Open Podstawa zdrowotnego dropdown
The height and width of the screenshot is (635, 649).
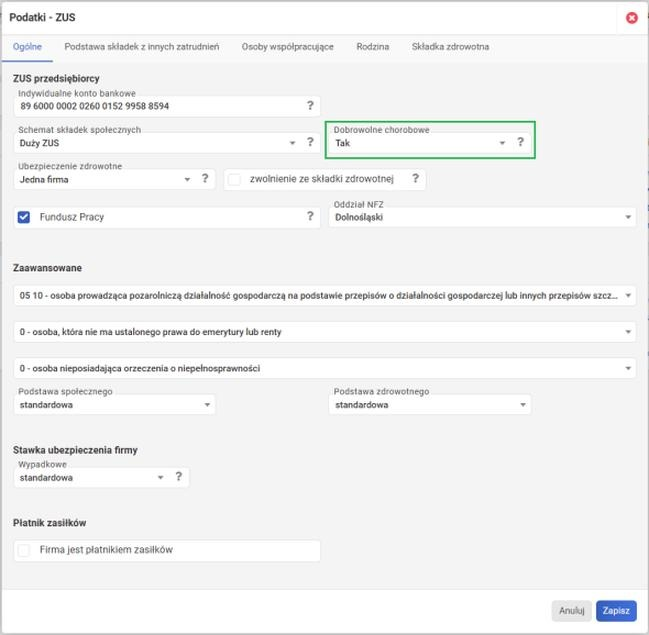coord(430,404)
